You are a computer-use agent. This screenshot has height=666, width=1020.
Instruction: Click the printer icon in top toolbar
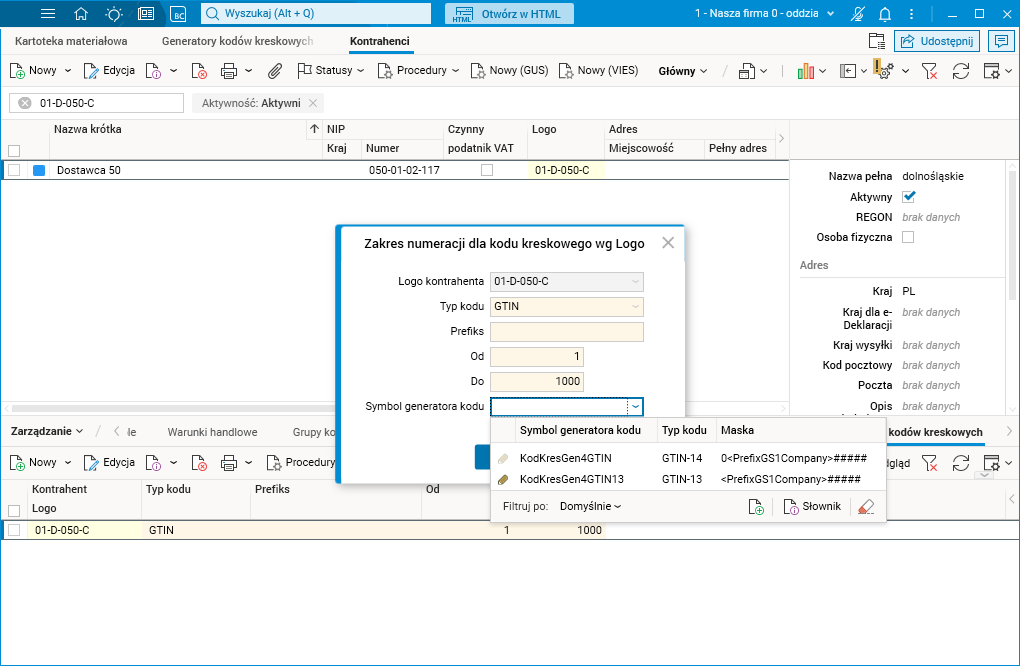coord(229,71)
